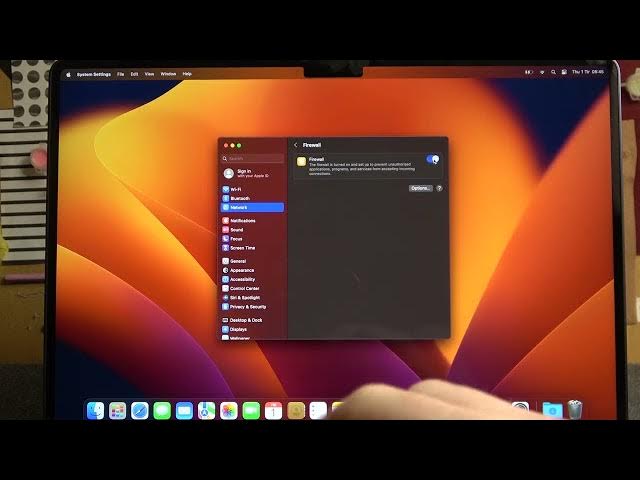
Task: Open Launchpad from the Dock
Action: pos(118,410)
